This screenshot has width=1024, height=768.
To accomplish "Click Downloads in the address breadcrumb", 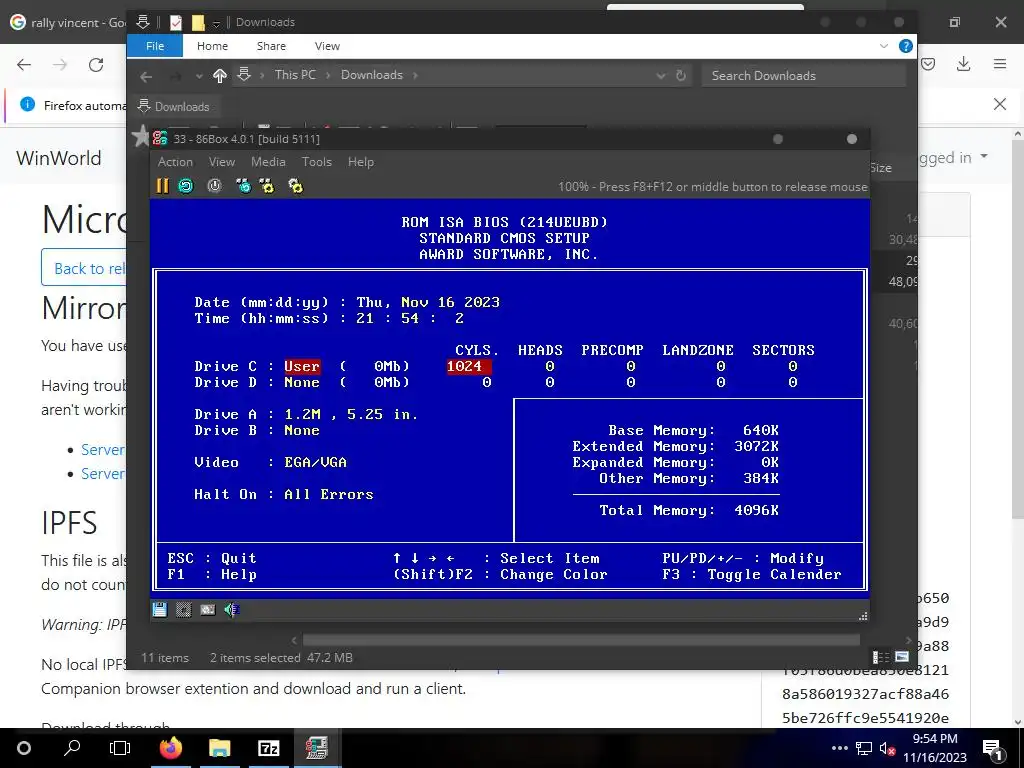I will [372, 75].
